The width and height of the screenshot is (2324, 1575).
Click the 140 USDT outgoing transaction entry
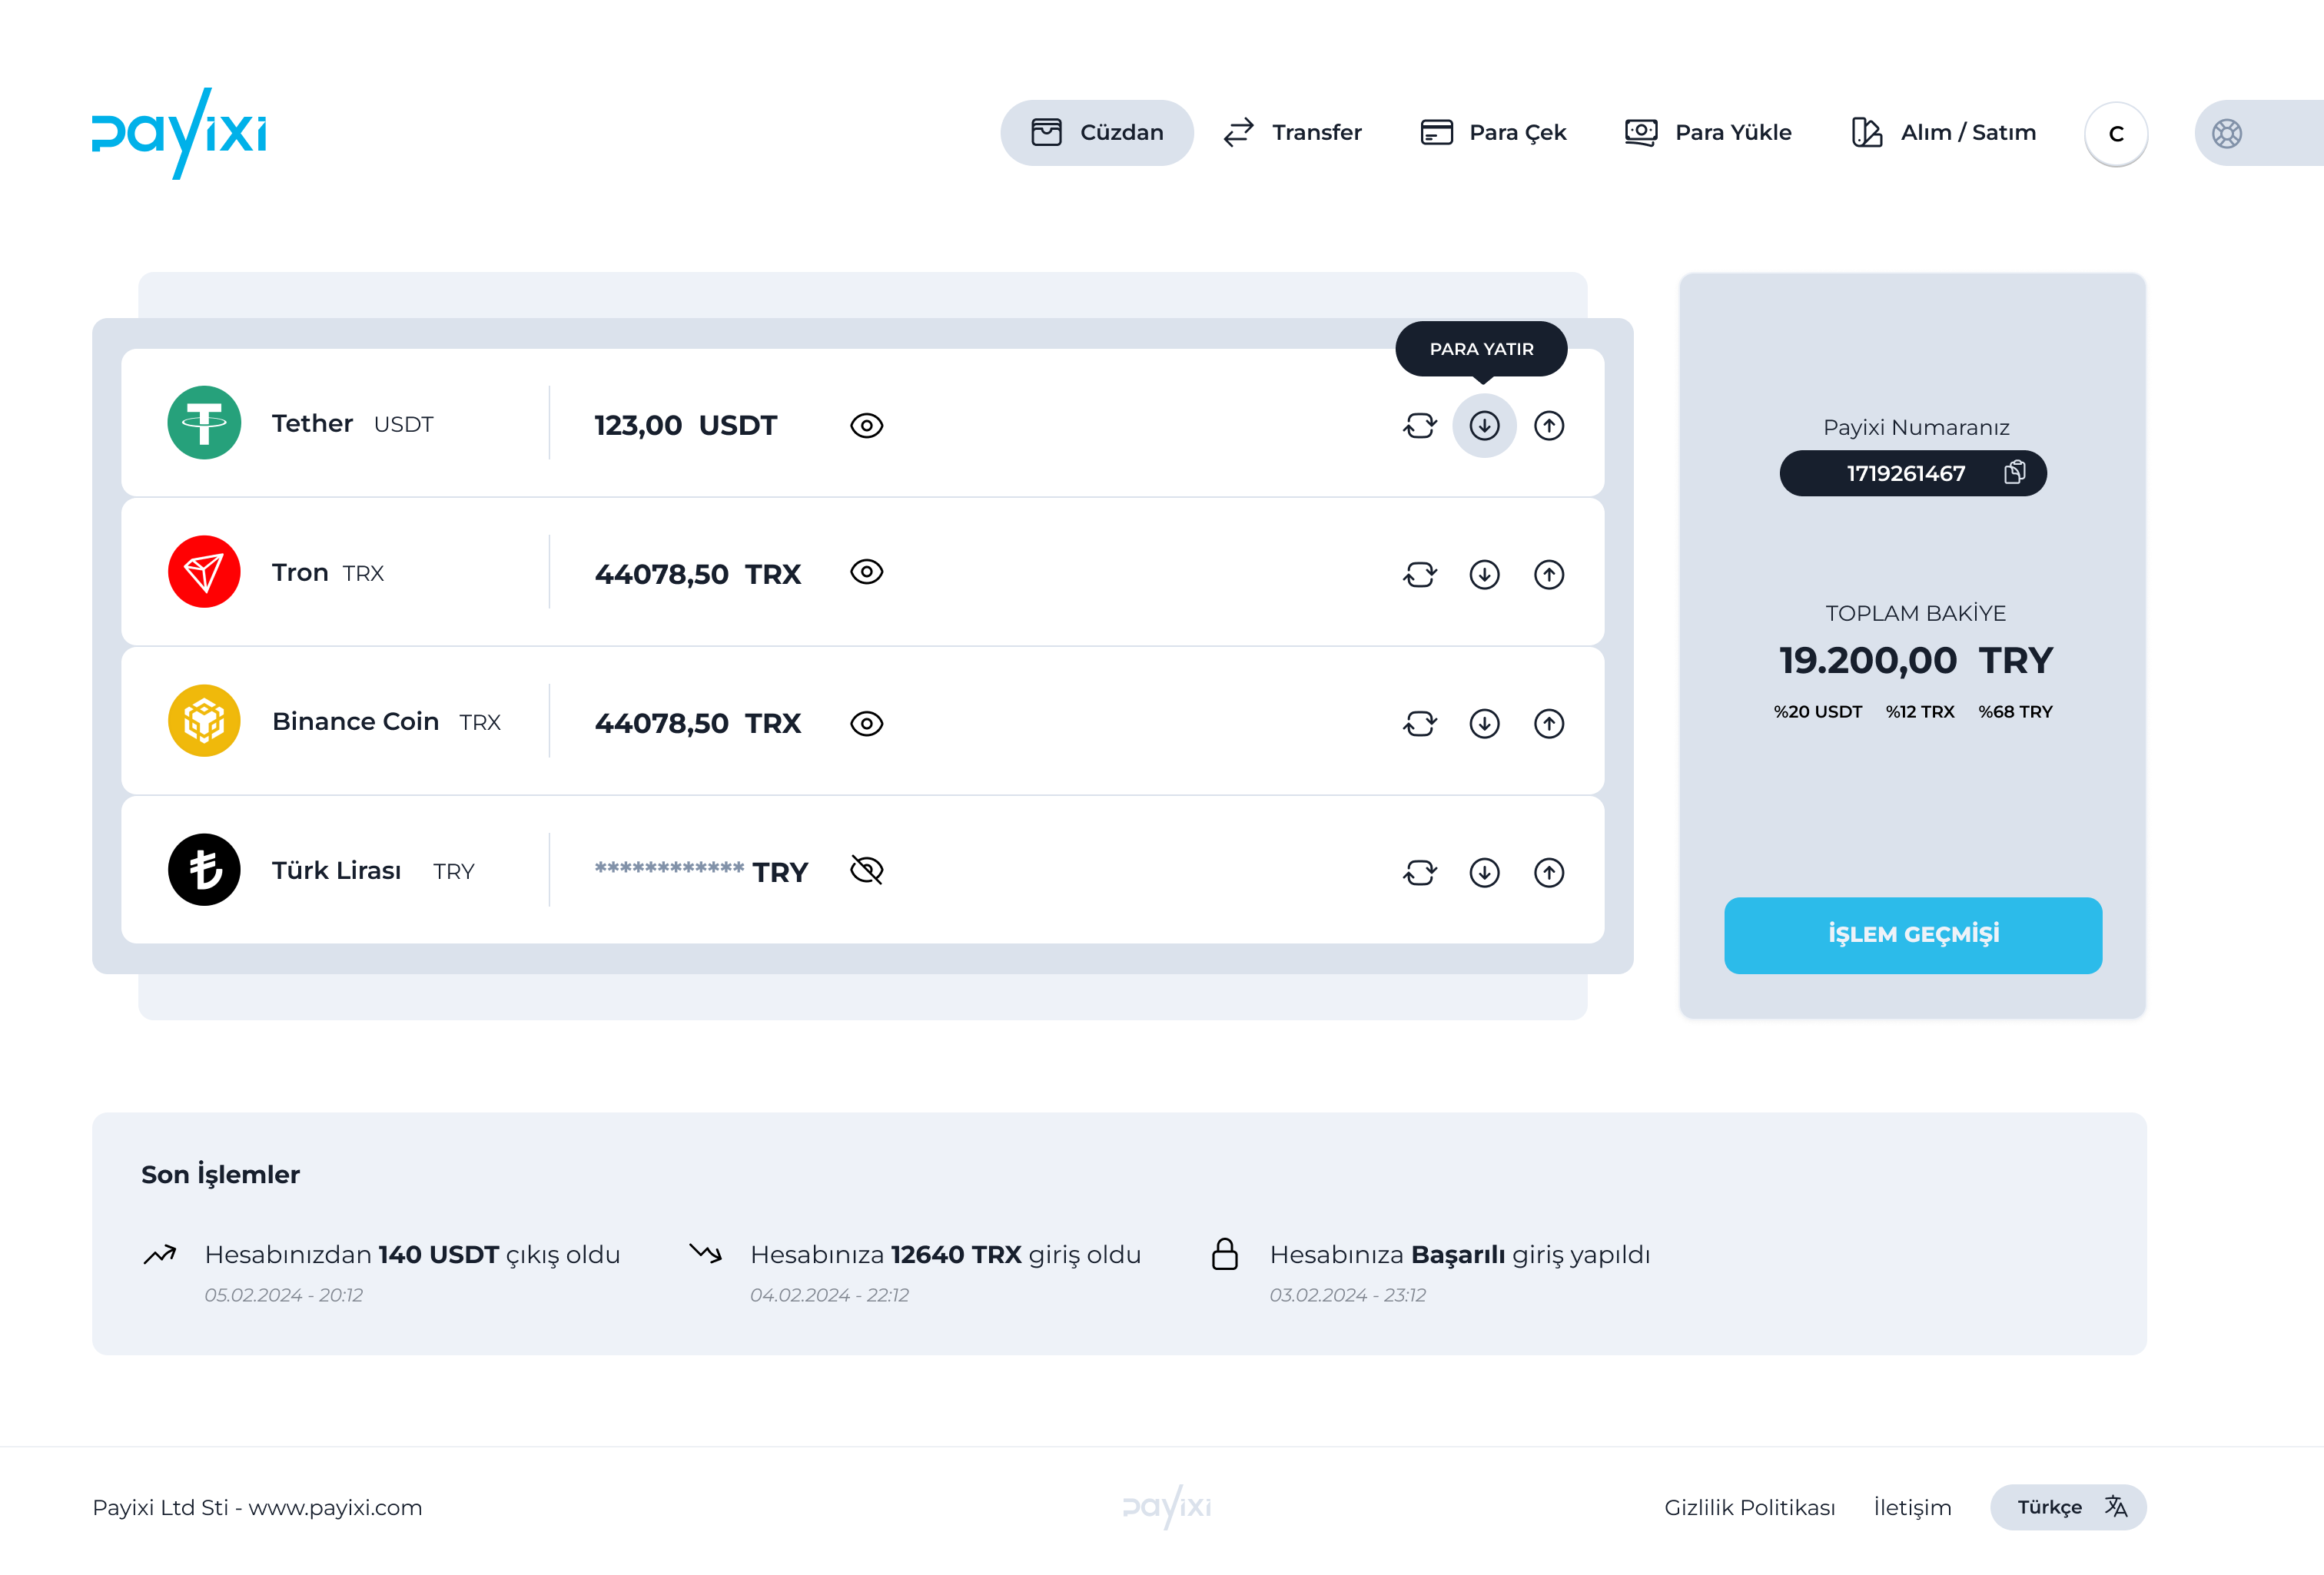point(411,1255)
